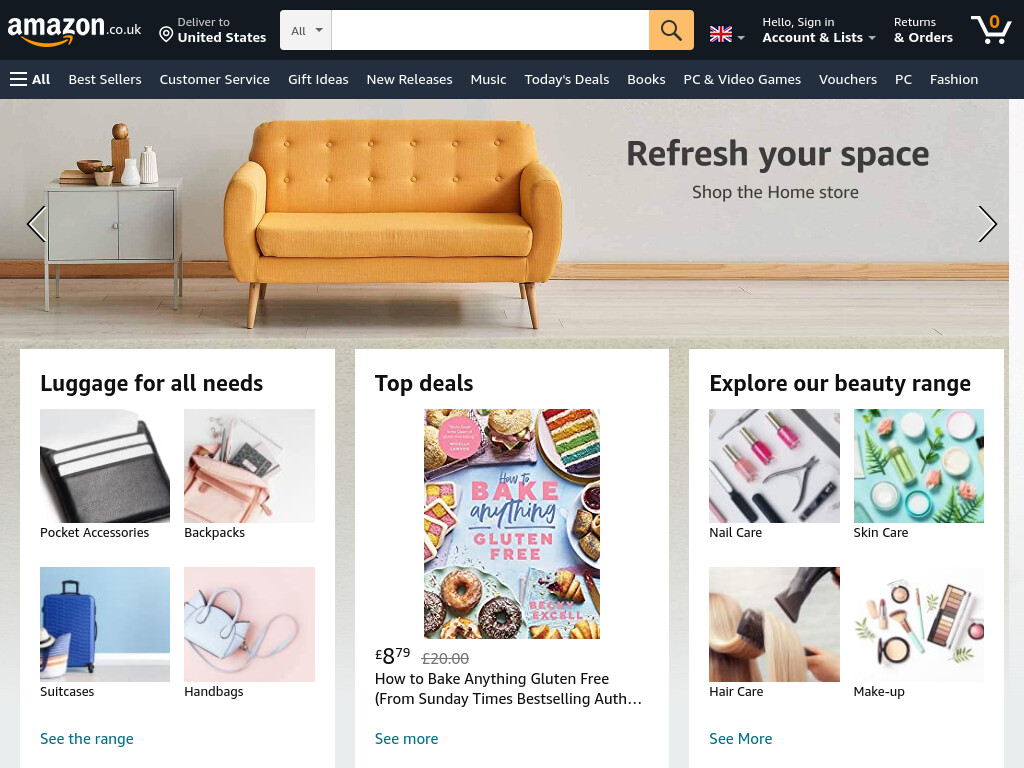The image size is (1024, 768).
Task: Open Returns & Orders
Action: tap(923, 30)
